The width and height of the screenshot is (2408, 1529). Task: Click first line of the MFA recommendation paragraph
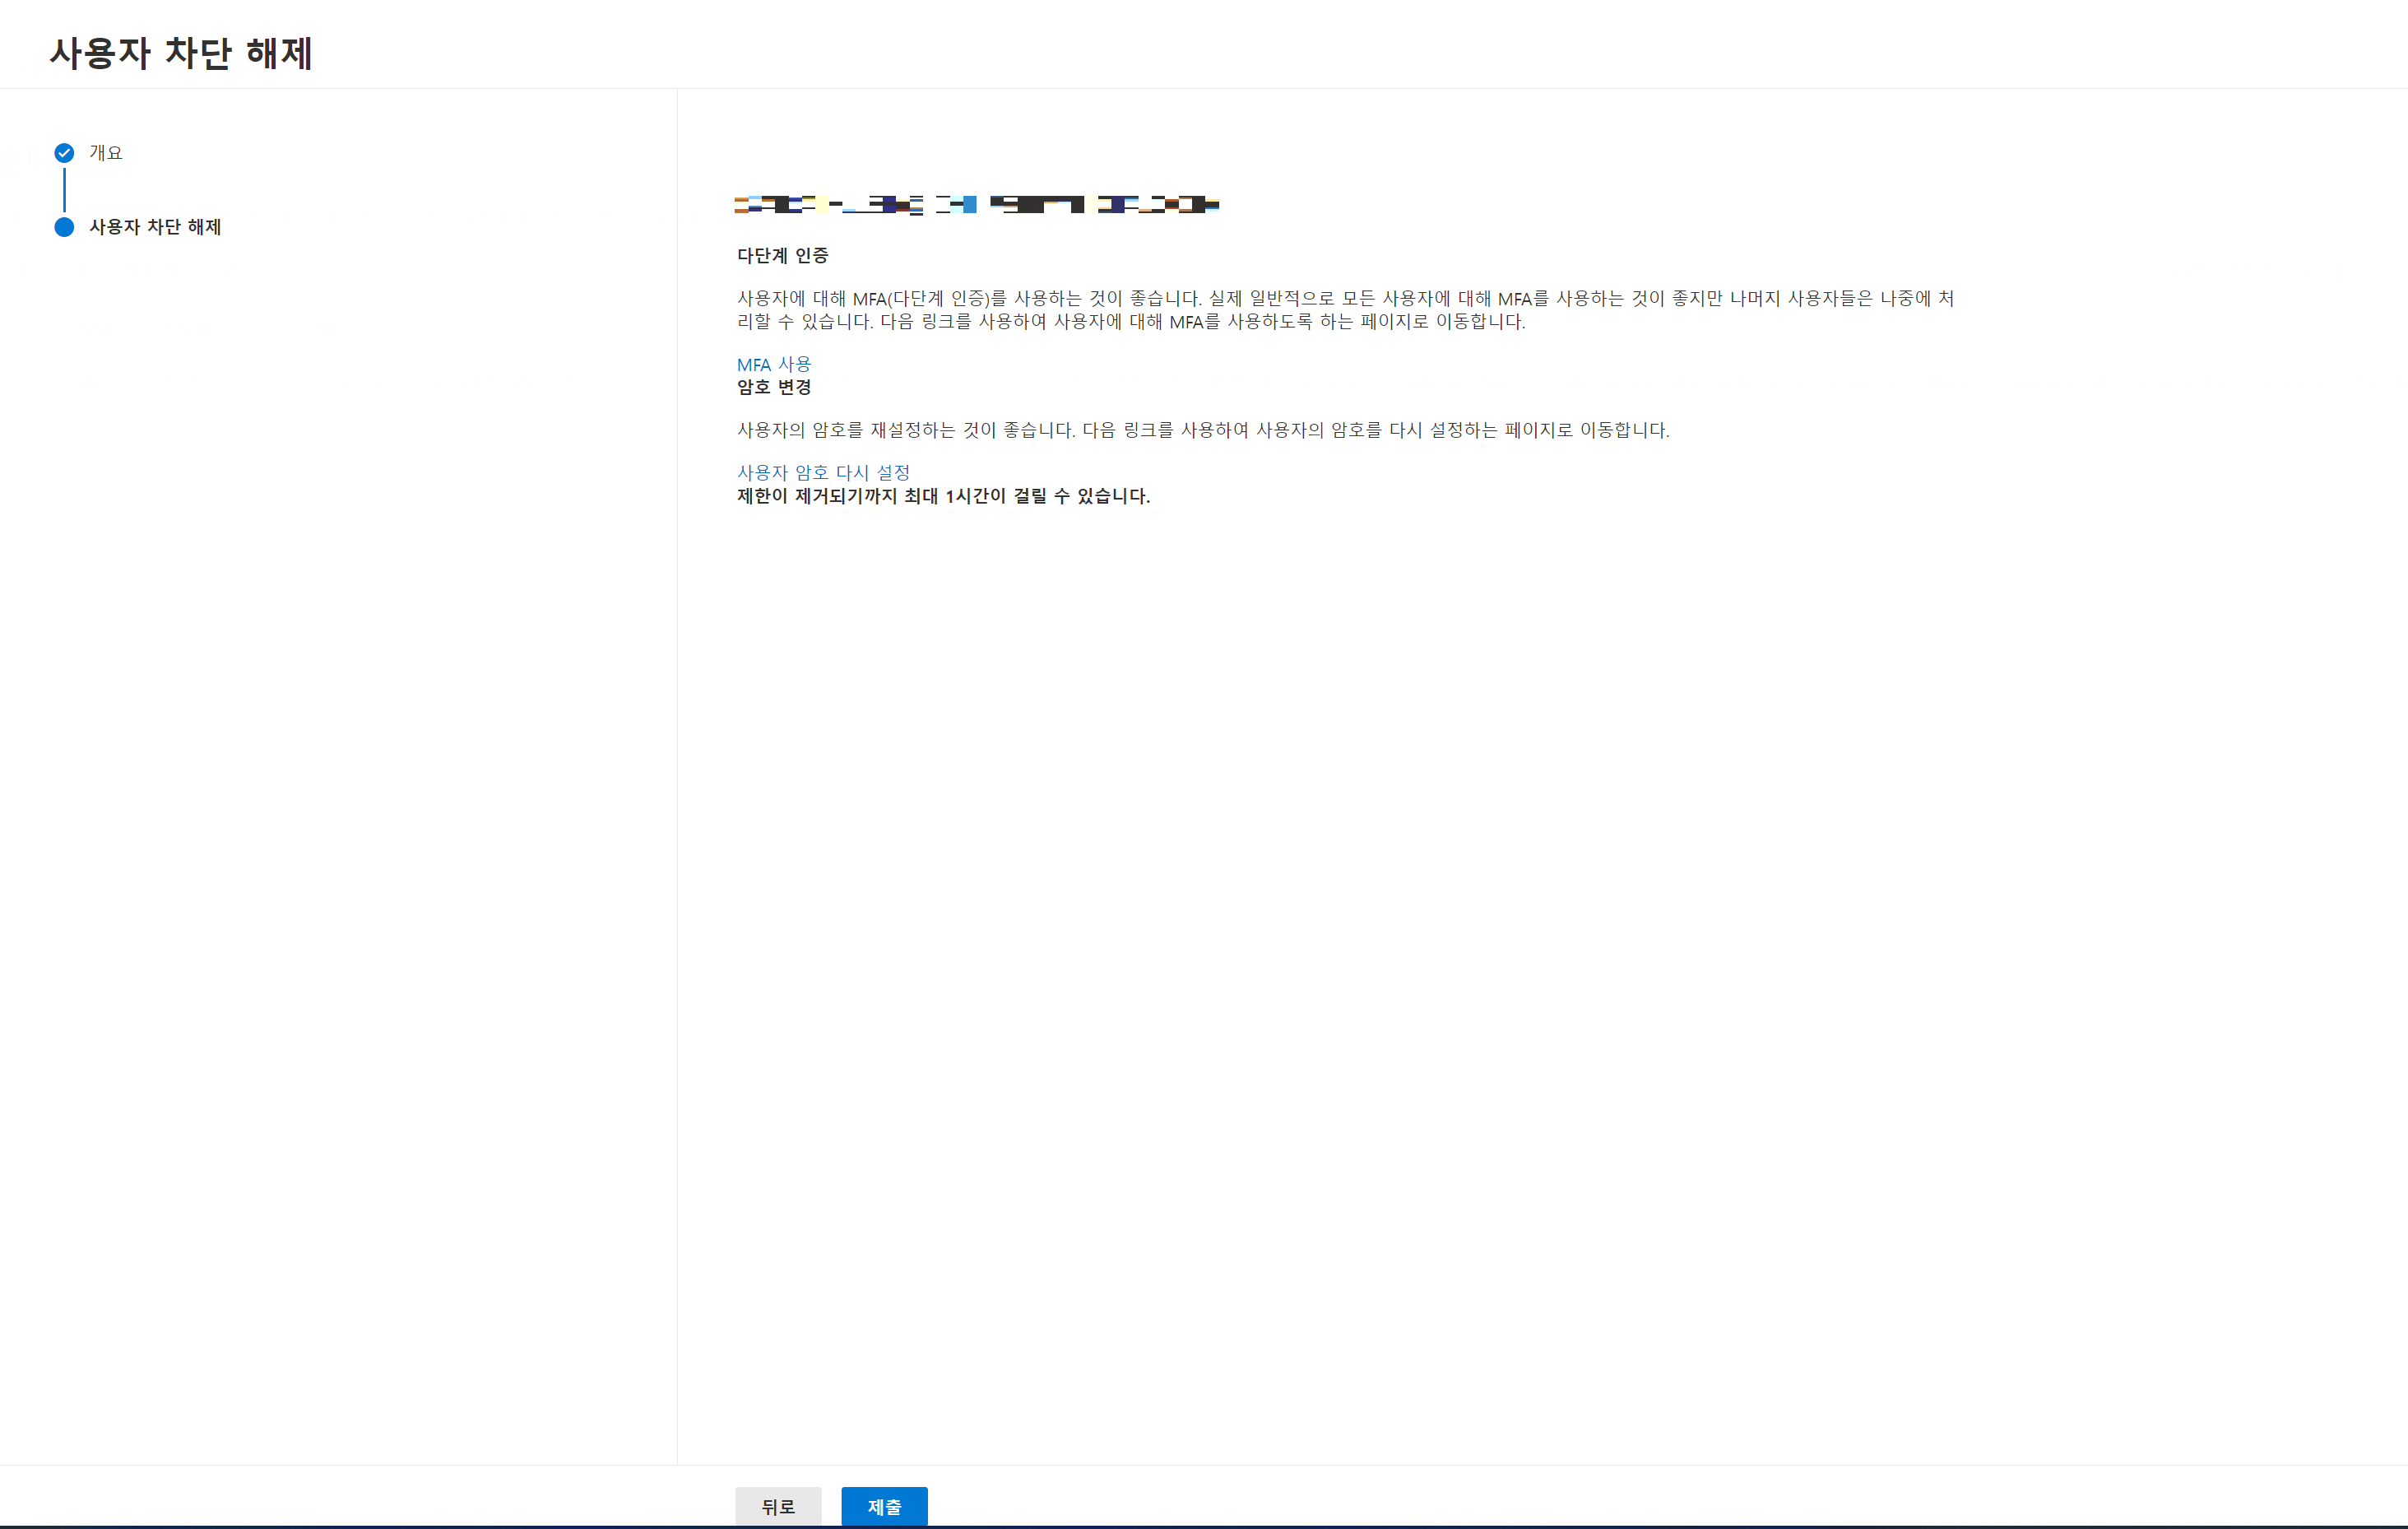click(1345, 298)
